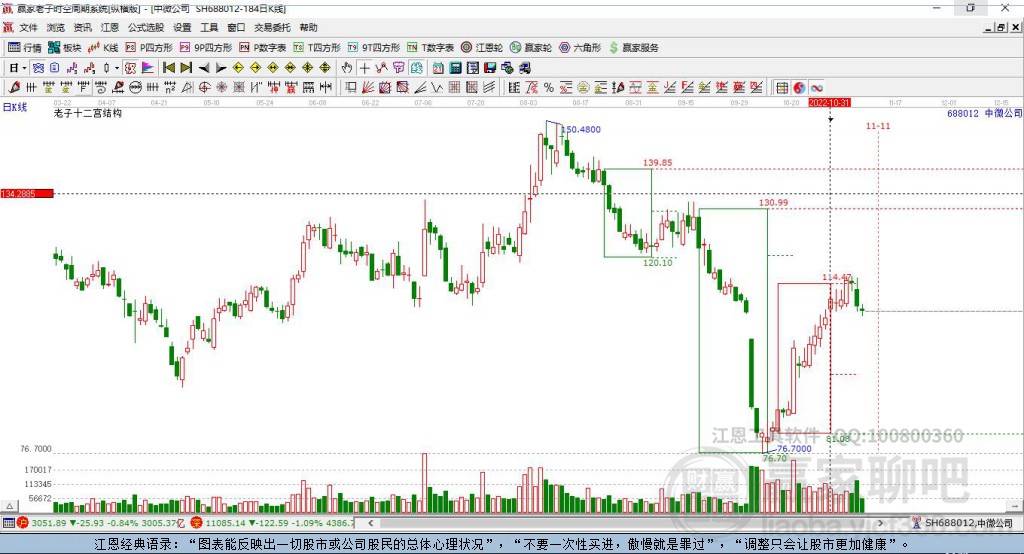Open the 资讯 menu
The image size is (1024, 554).
[82, 27]
